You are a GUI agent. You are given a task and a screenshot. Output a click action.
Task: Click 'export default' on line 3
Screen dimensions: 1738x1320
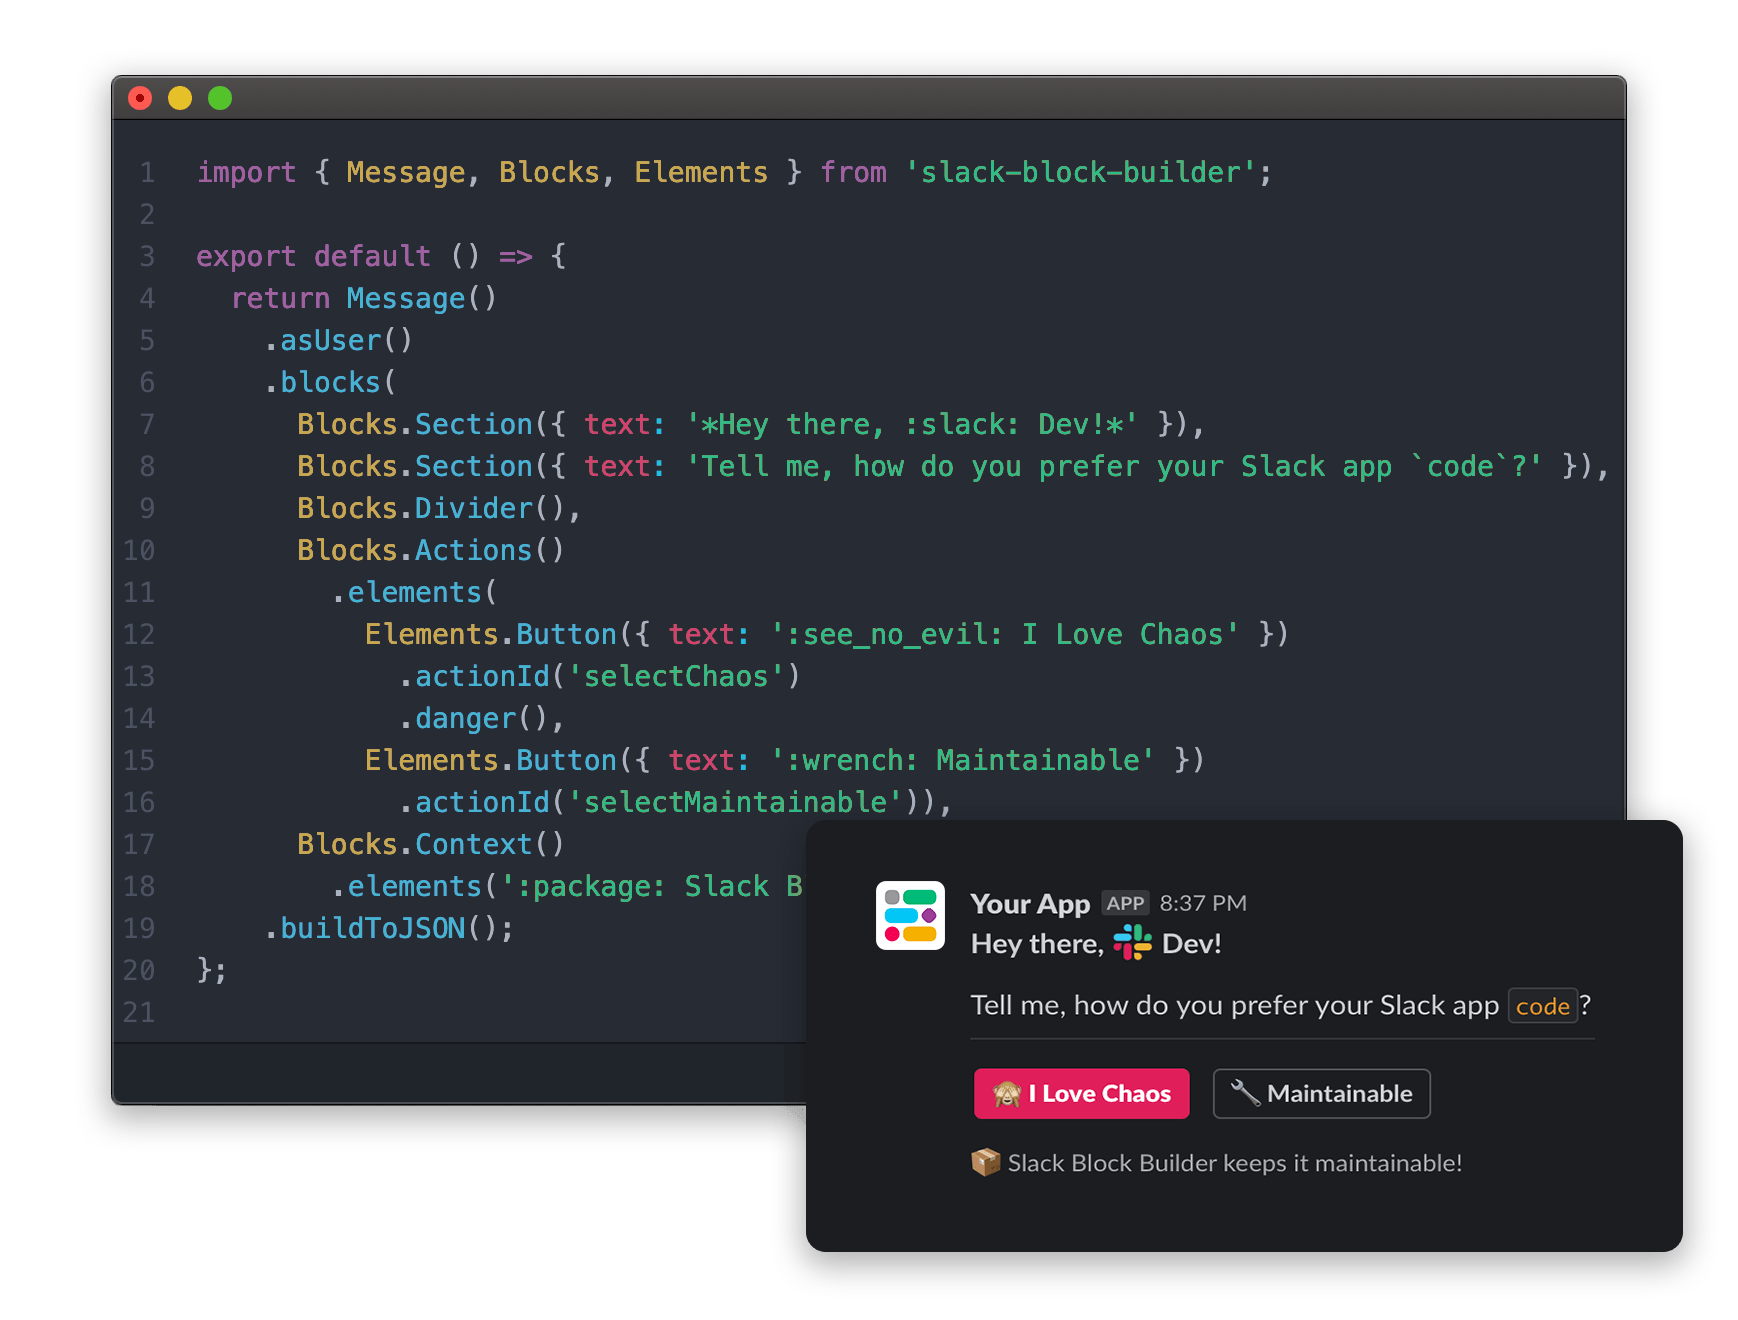pyautogui.click(x=313, y=256)
